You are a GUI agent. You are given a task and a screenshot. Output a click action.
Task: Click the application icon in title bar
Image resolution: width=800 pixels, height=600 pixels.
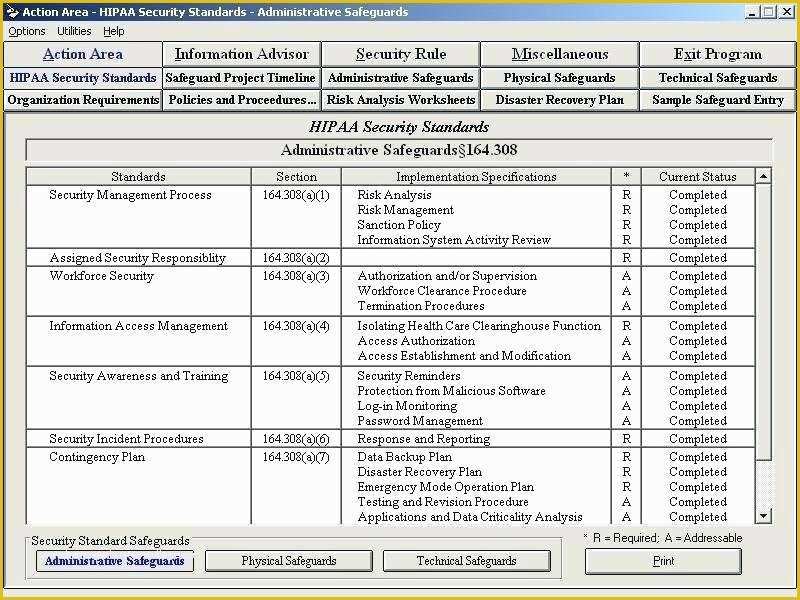[x=12, y=12]
